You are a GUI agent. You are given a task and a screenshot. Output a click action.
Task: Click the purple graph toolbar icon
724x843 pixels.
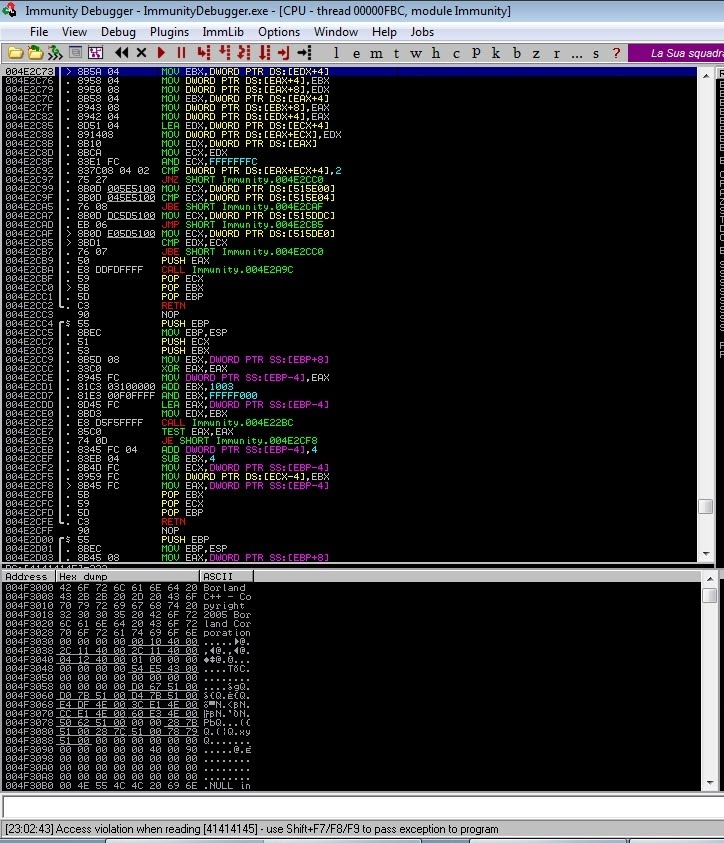click(x=95, y=53)
